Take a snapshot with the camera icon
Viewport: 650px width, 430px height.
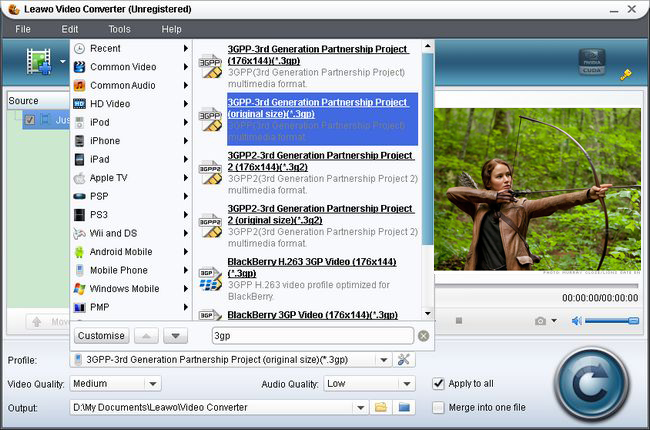pyautogui.click(x=540, y=321)
